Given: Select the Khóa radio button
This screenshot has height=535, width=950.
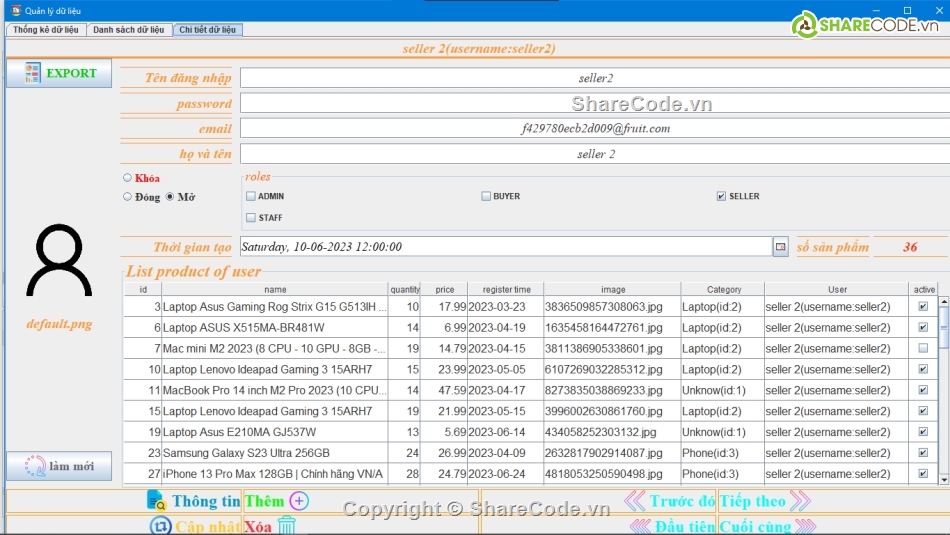Looking at the screenshot, I should coord(127,178).
